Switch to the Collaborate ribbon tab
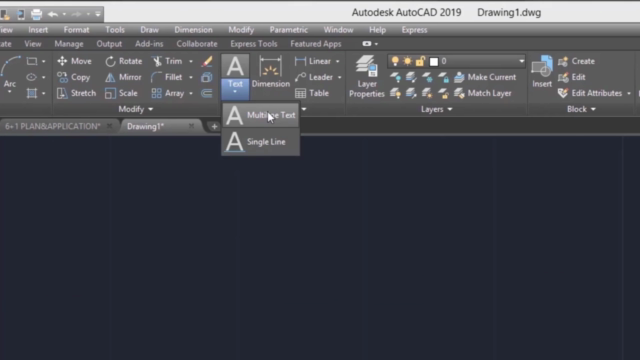The height and width of the screenshot is (360, 640). (197, 44)
